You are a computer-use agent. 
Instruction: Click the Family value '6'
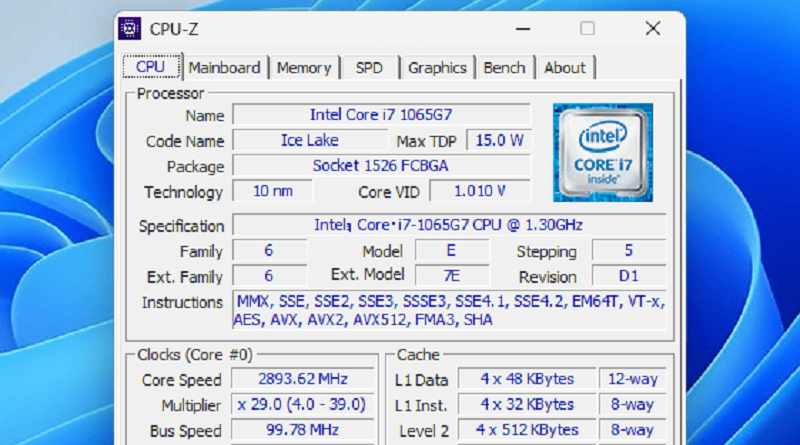[269, 251]
